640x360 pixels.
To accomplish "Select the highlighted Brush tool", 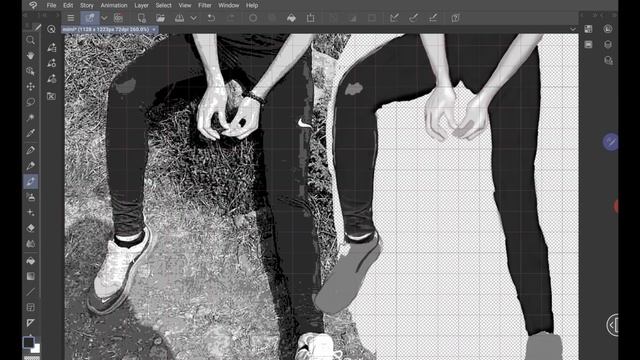I will pos(31,181).
